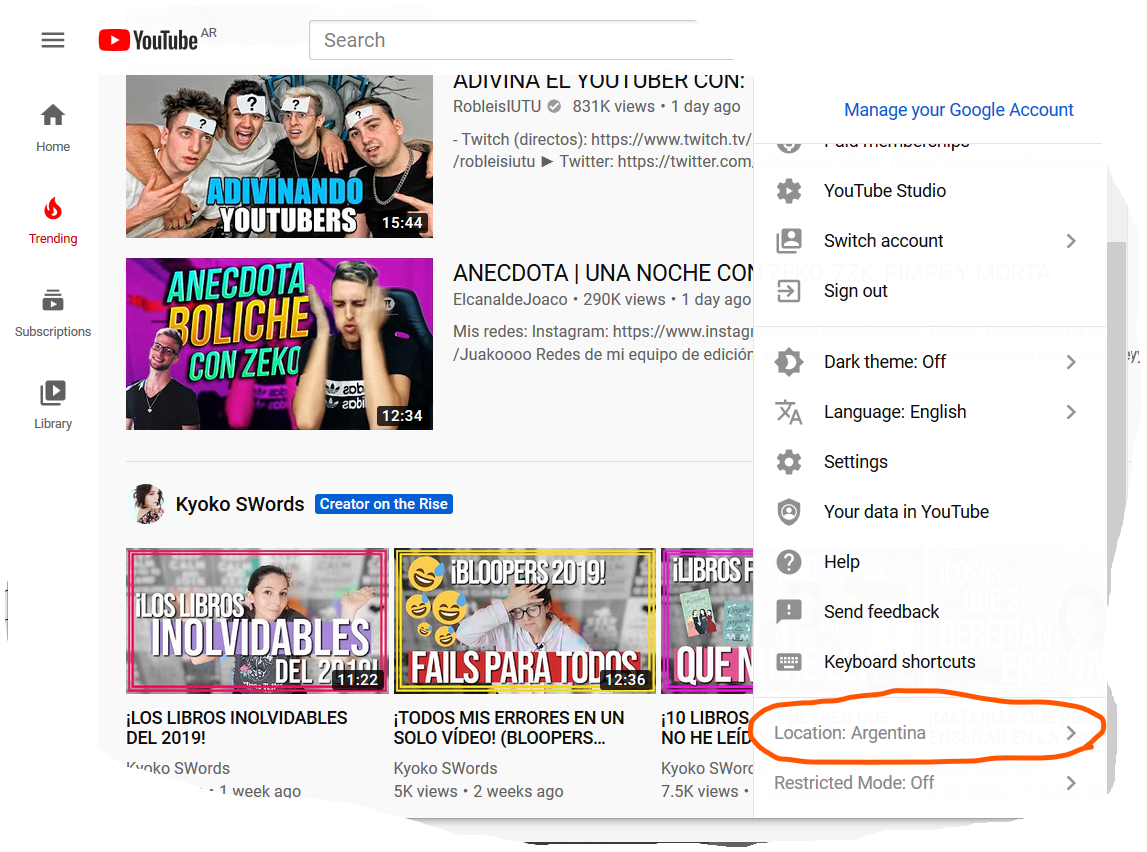Click the 15:44 duration badge
The height and width of the screenshot is (852, 1147).
coord(402,223)
